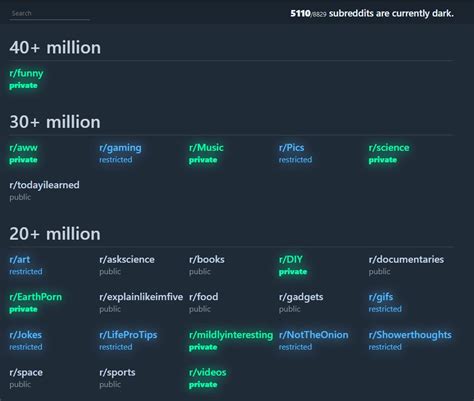
Task: Visit the r/askscience subreddit
Action: [x=127, y=259]
